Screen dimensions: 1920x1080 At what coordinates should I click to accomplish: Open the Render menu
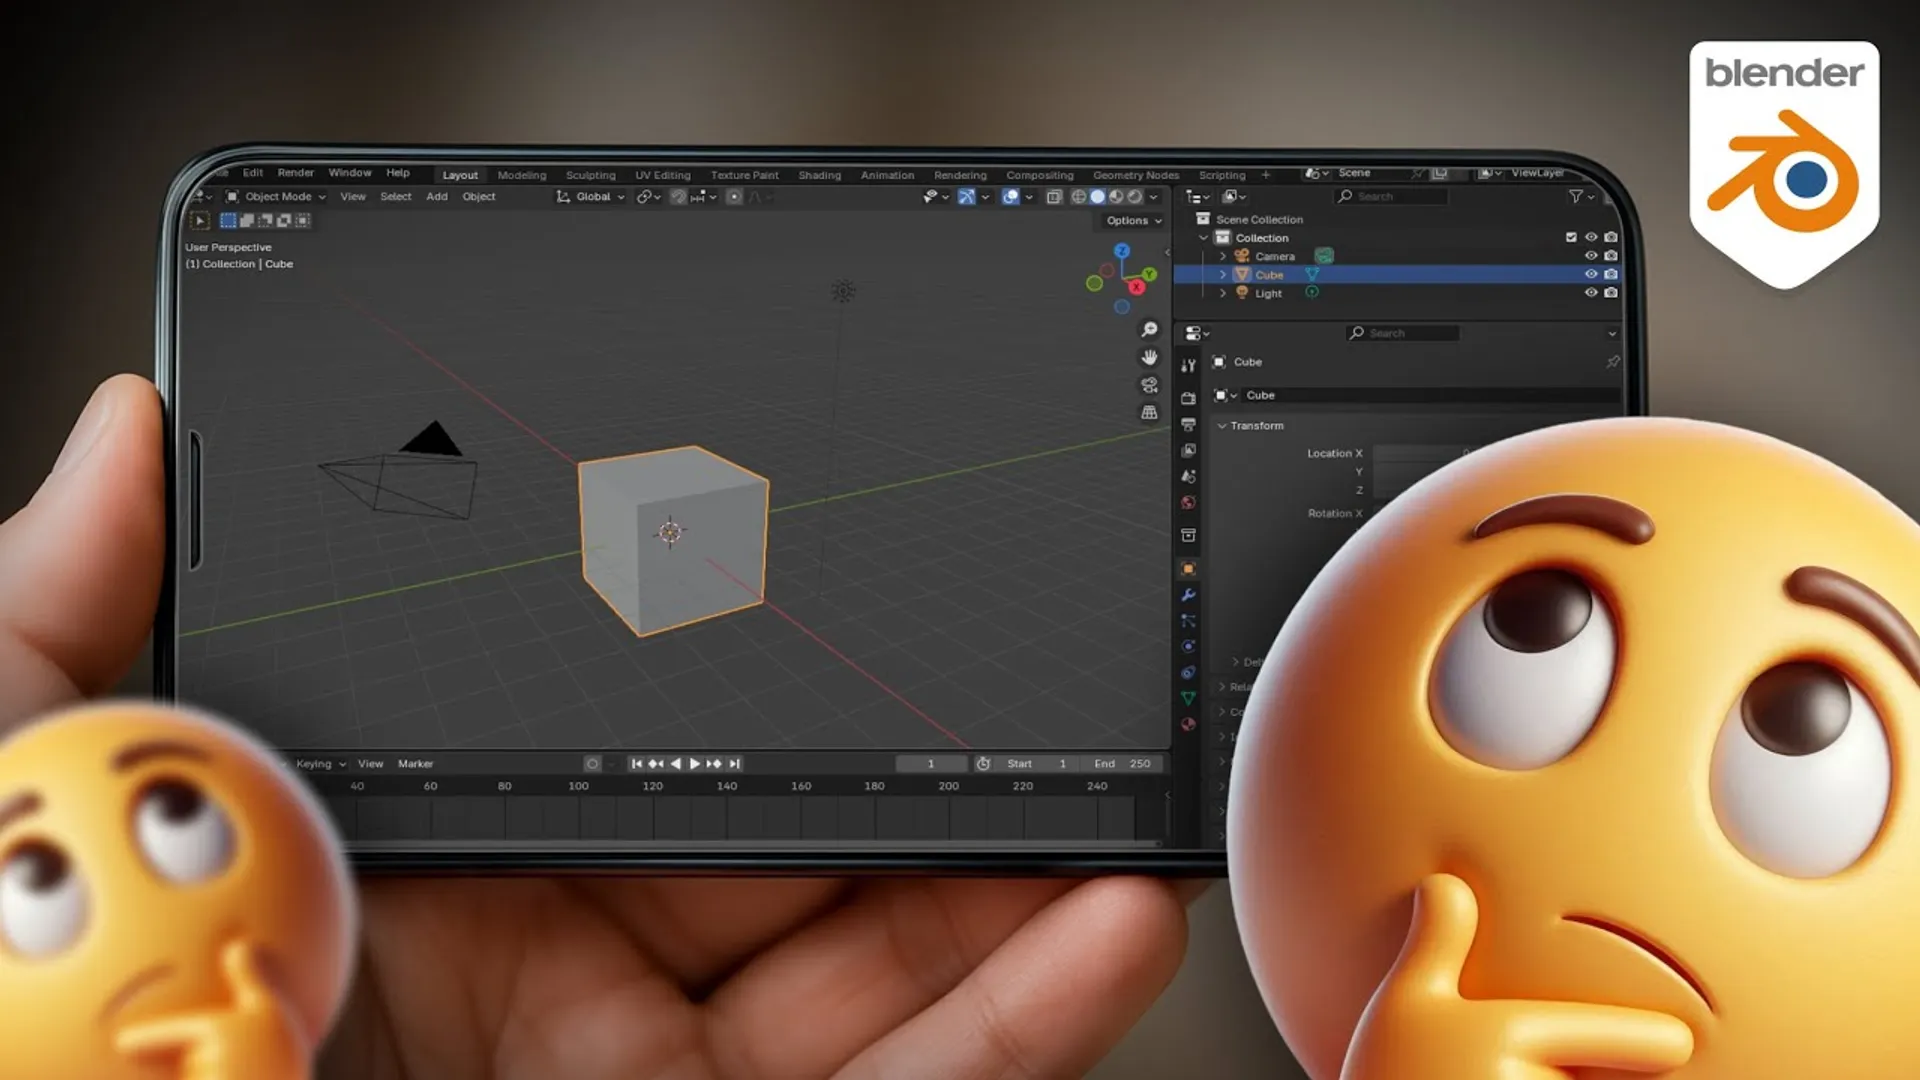[295, 173]
